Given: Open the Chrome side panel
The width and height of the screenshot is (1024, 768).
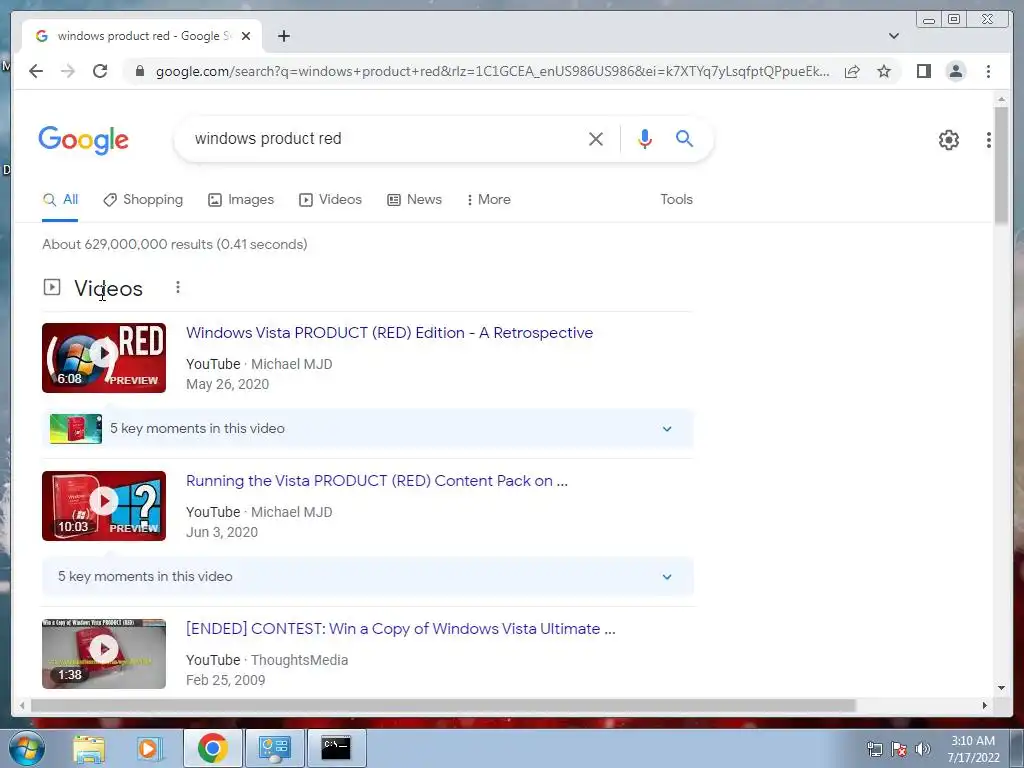Looking at the screenshot, I should point(923,71).
